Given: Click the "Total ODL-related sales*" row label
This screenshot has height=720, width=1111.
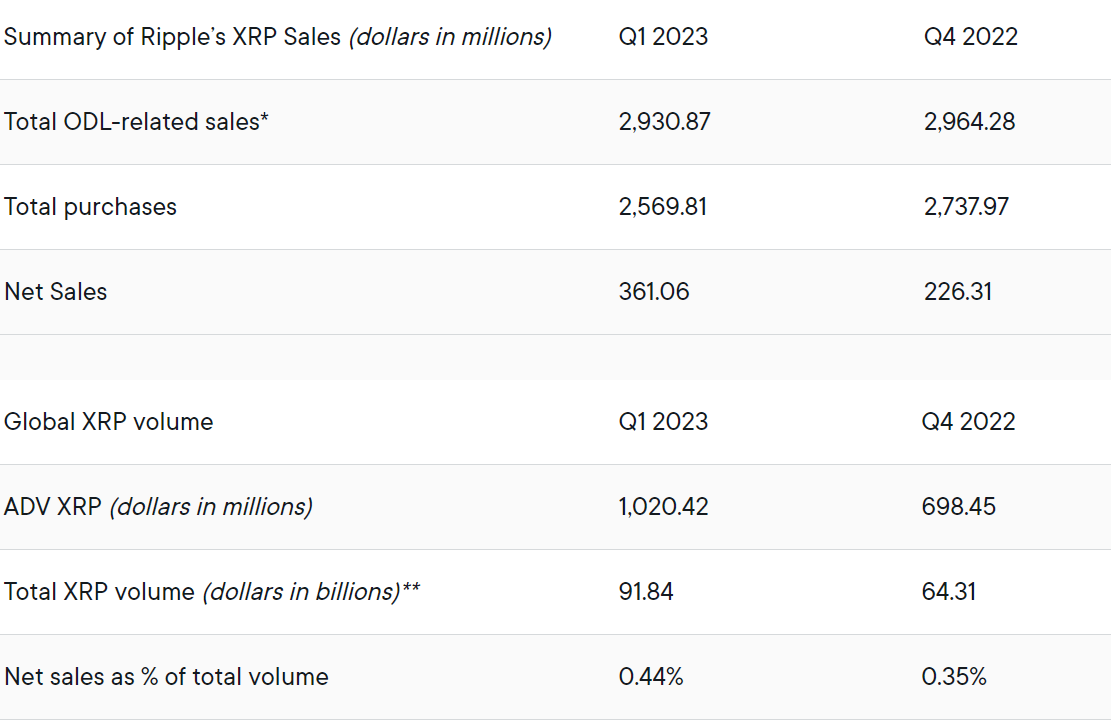Looking at the screenshot, I should tap(136, 122).
